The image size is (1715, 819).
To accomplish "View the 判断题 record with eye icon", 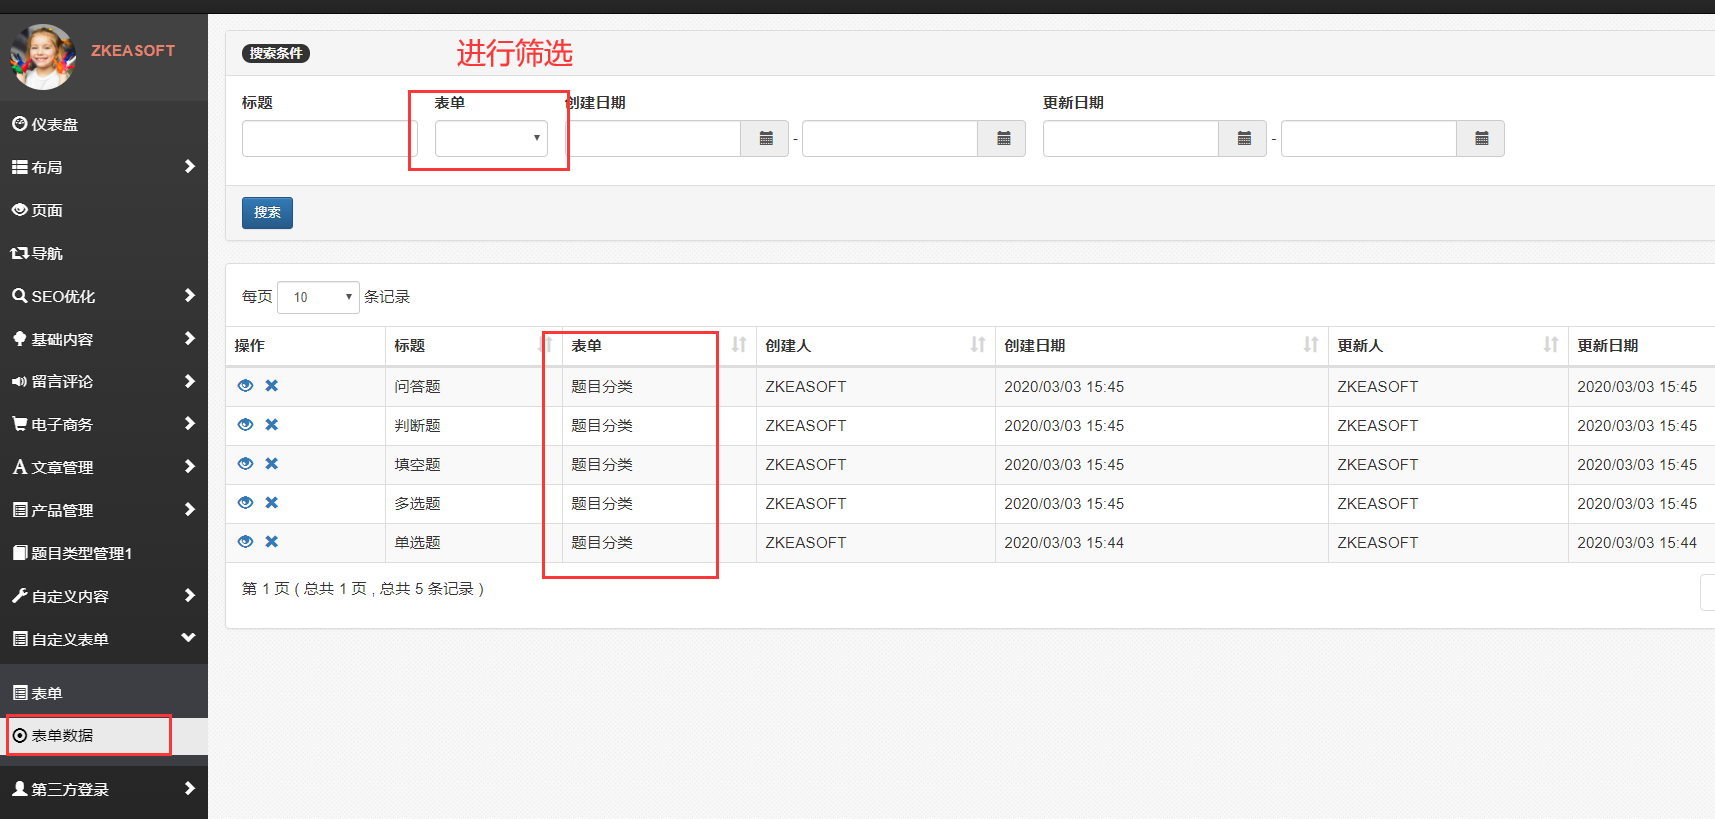I will tap(245, 425).
